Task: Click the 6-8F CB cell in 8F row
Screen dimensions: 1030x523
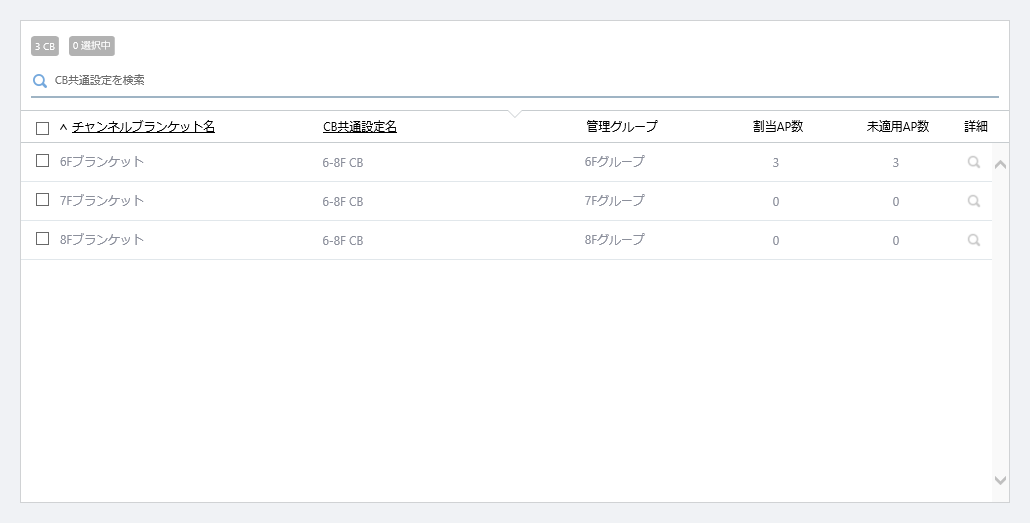Action: [343, 240]
